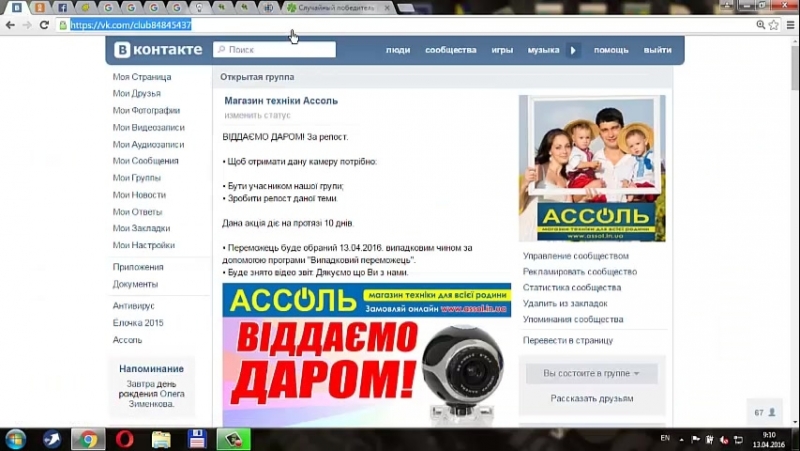Open File Explorer from the taskbar
800x451 pixels.
click(161, 439)
